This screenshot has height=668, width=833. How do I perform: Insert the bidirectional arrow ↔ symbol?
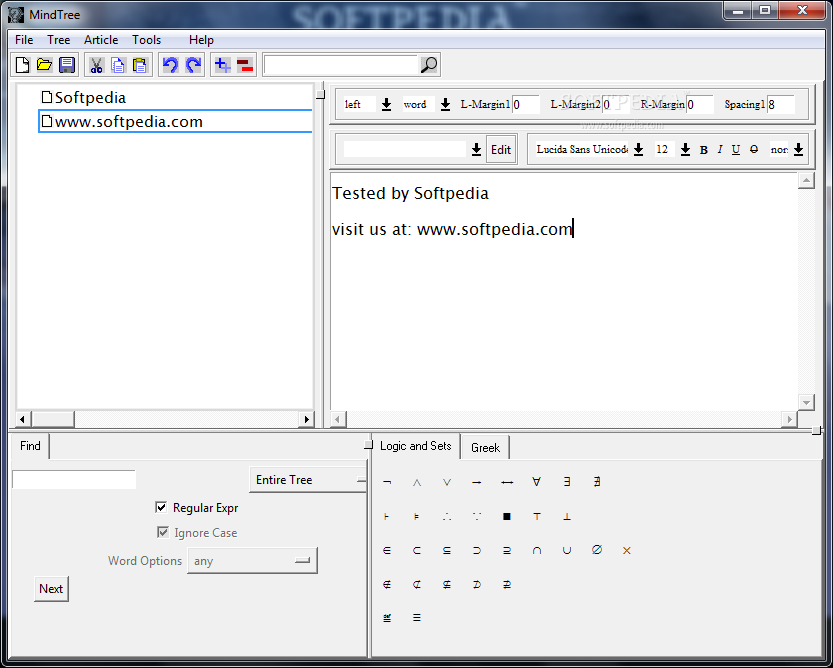tap(507, 482)
